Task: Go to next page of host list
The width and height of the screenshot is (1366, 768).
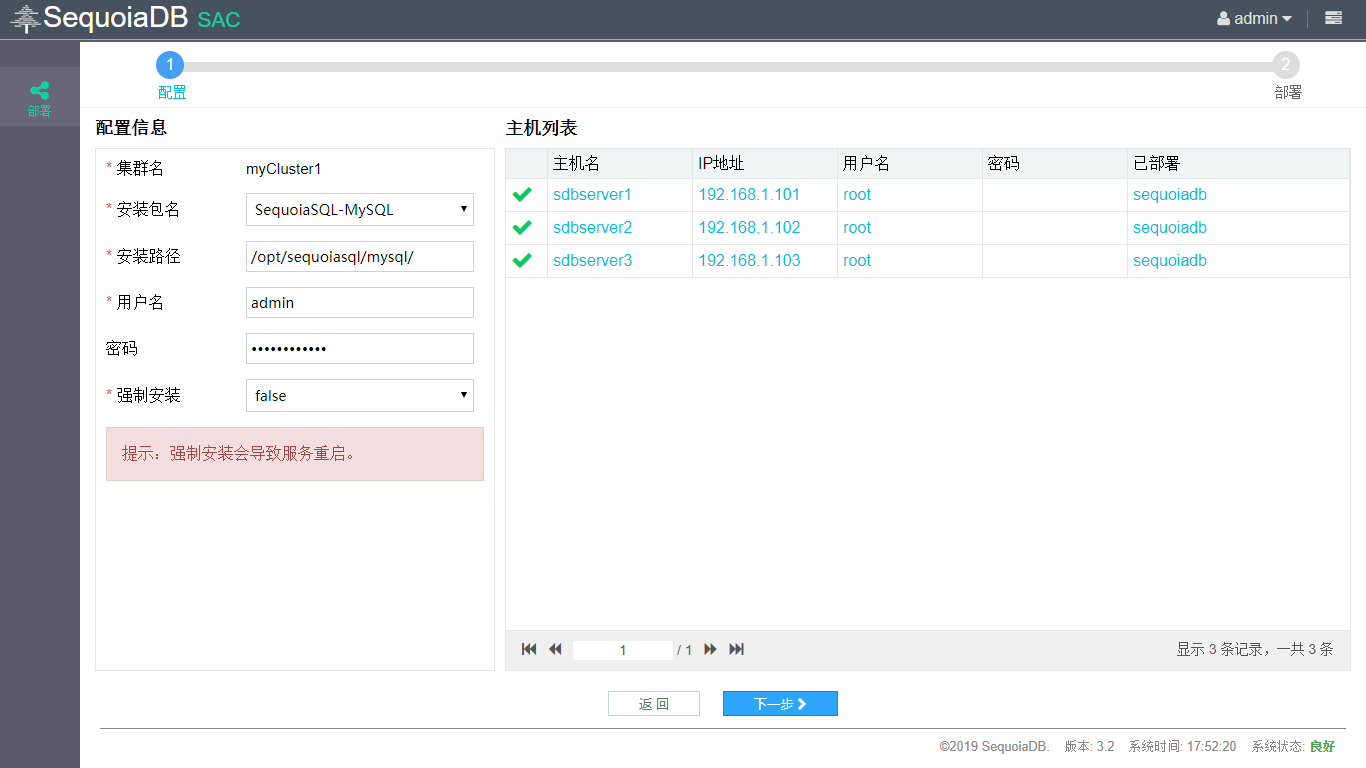Action: pyautogui.click(x=710, y=650)
